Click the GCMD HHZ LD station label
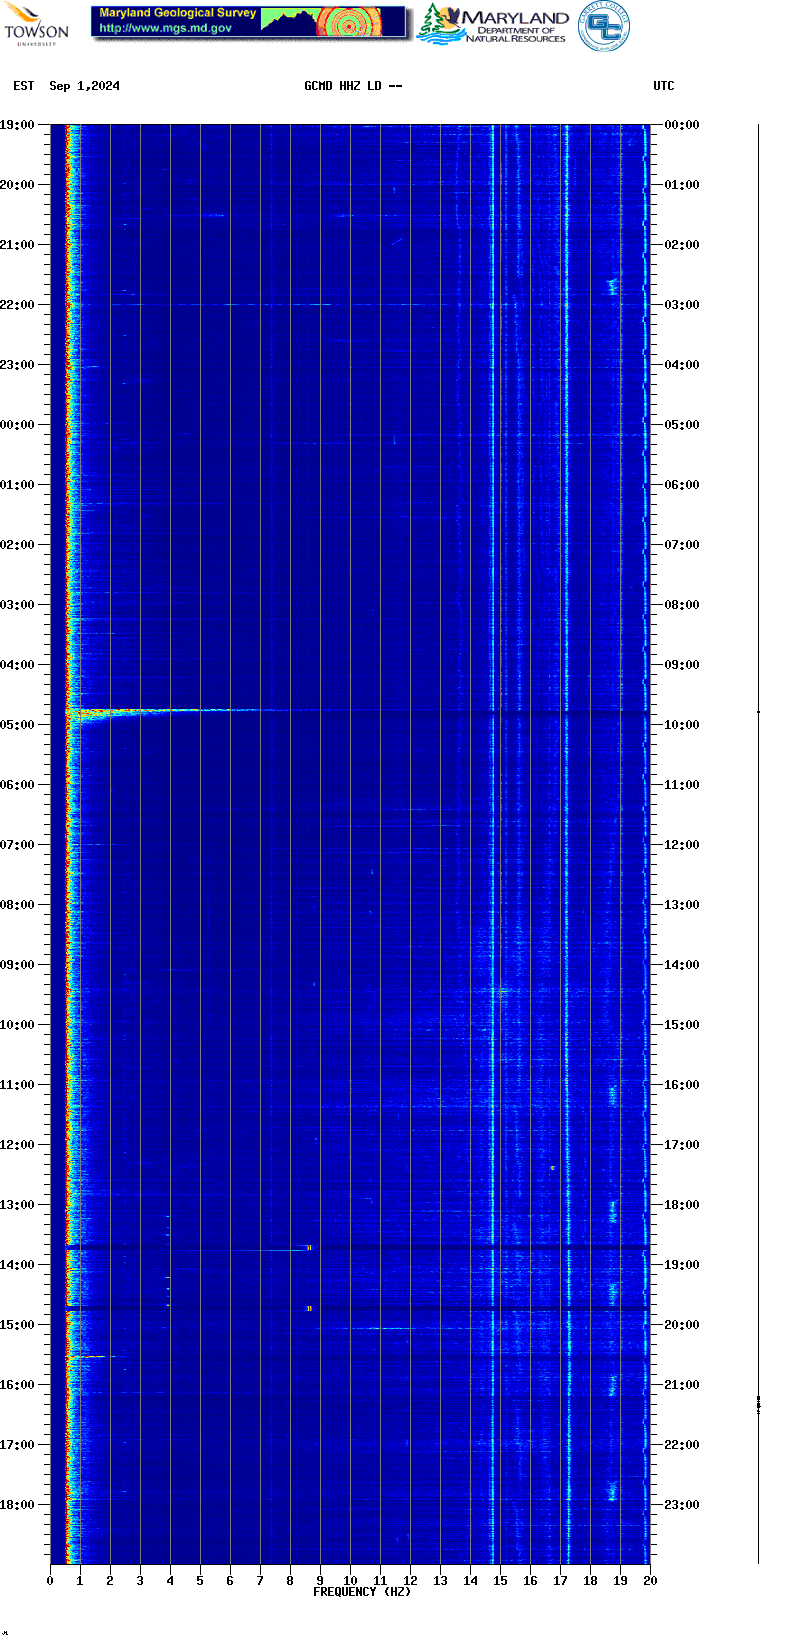 pos(352,86)
